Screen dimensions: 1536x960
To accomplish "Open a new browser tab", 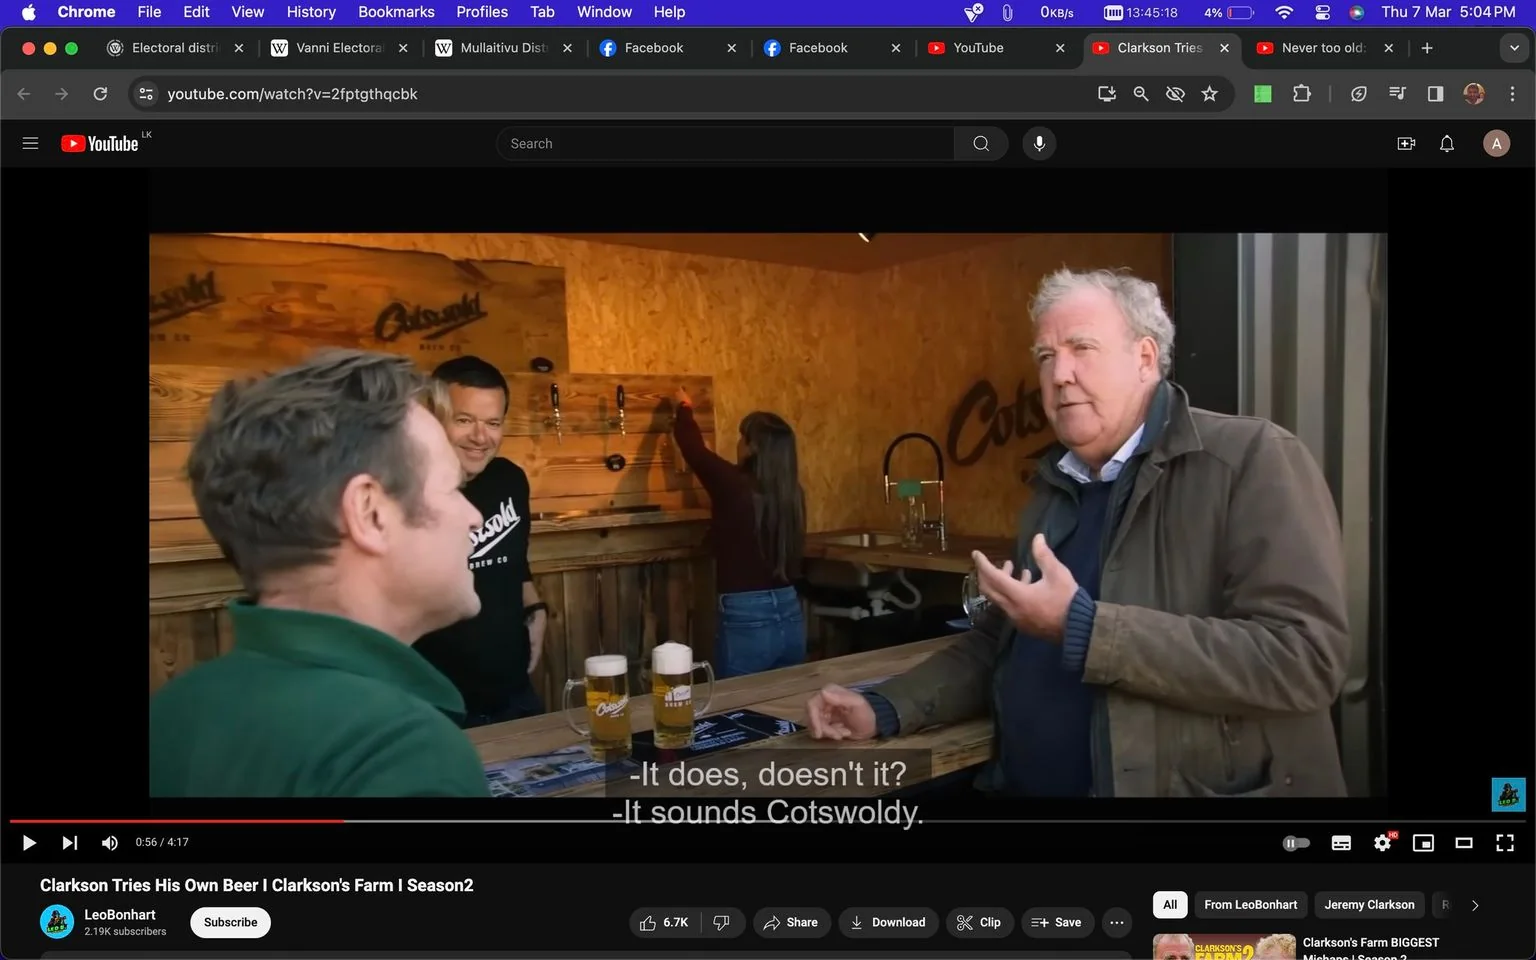I will pos(1427,48).
